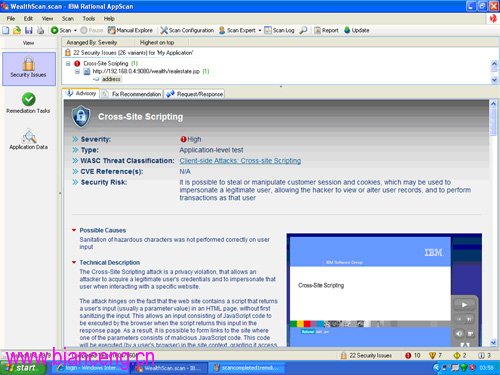This screenshot has width=500, height=375.
Task: Collapse the realestate.jsp URL tree node
Action: pos(77,71)
